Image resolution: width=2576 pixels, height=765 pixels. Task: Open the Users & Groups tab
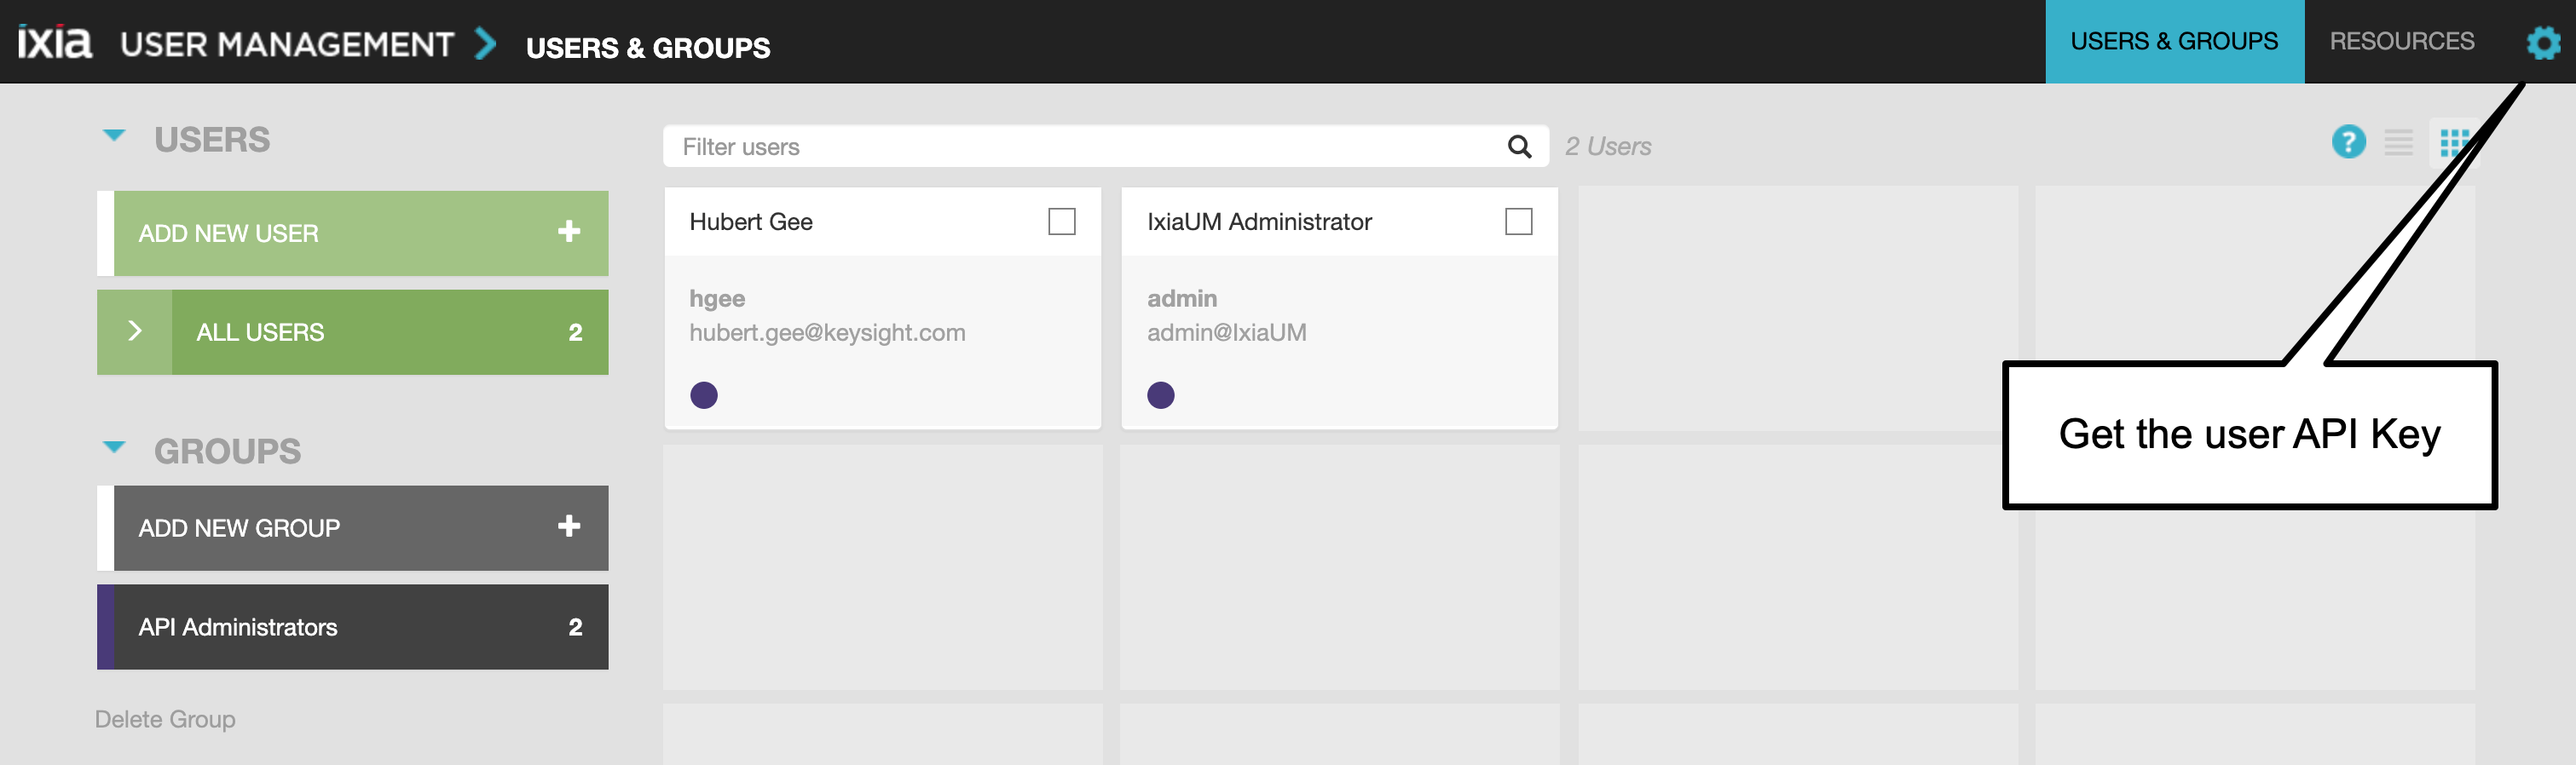click(2174, 42)
